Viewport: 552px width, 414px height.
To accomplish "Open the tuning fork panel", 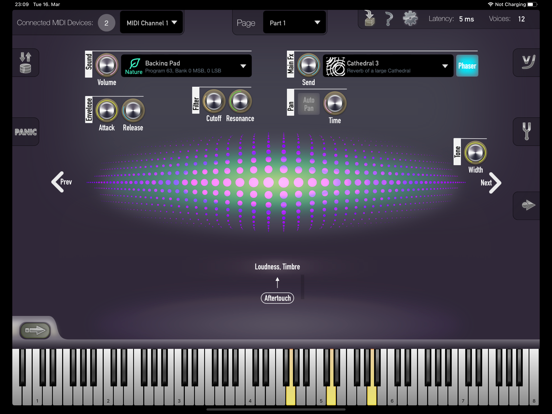I will [x=527, y=131].
